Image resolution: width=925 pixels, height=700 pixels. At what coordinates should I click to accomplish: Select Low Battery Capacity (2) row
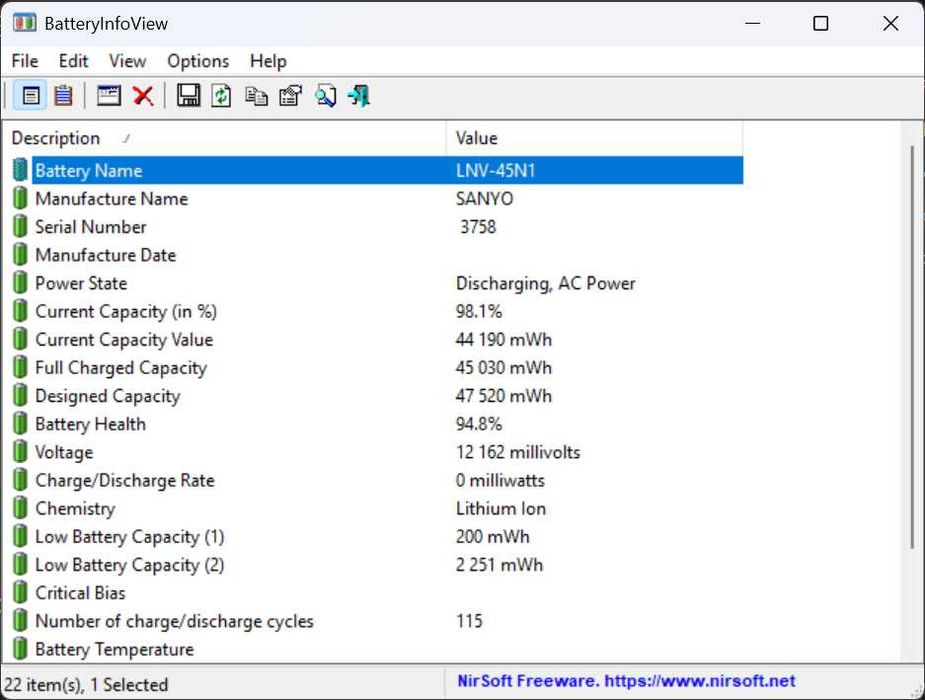[x=377, y=564]
